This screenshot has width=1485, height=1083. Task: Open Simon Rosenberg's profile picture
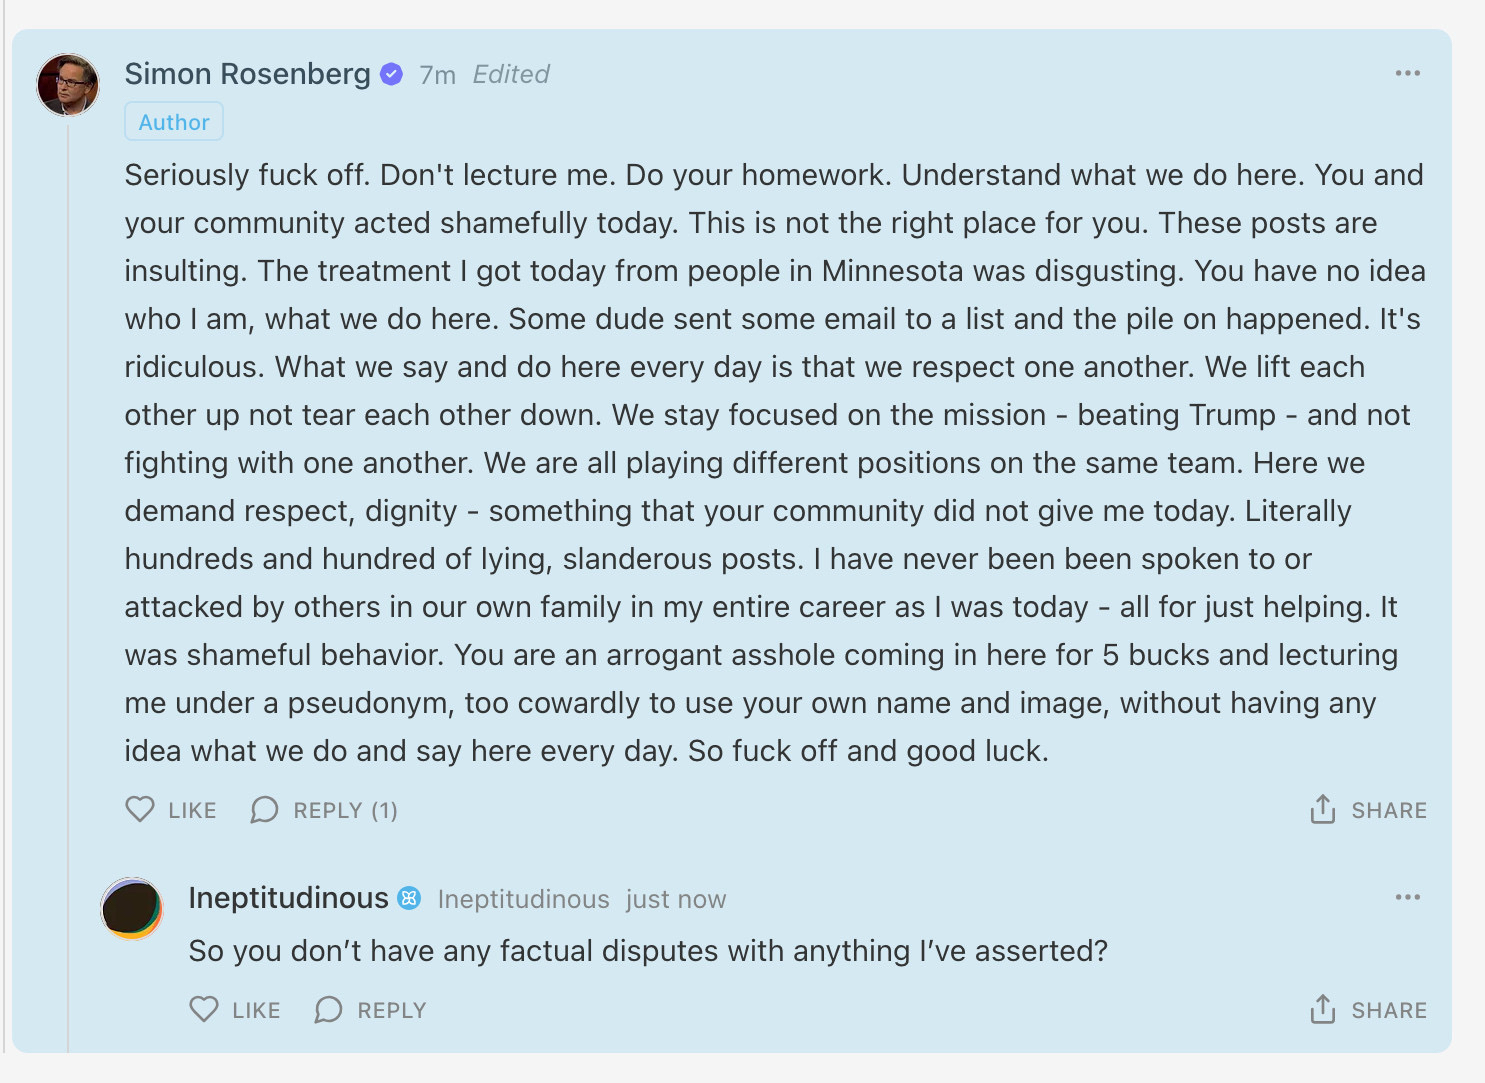(68, 84)
